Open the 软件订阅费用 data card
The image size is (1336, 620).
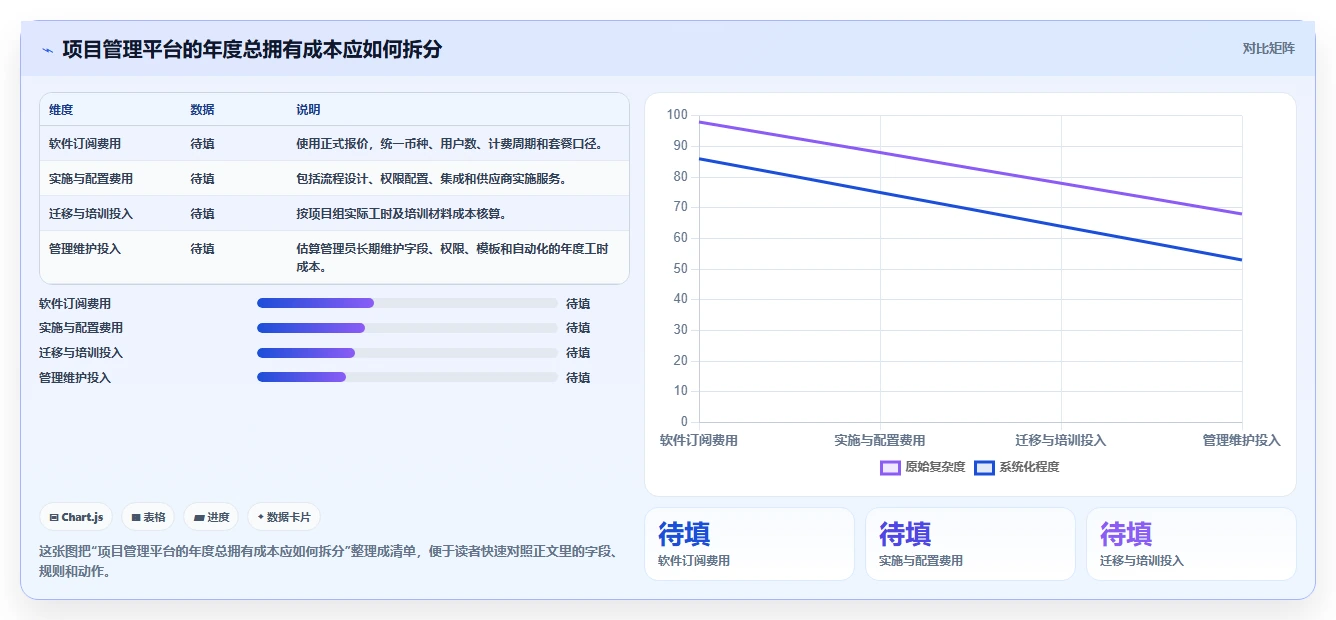point(749,544)
